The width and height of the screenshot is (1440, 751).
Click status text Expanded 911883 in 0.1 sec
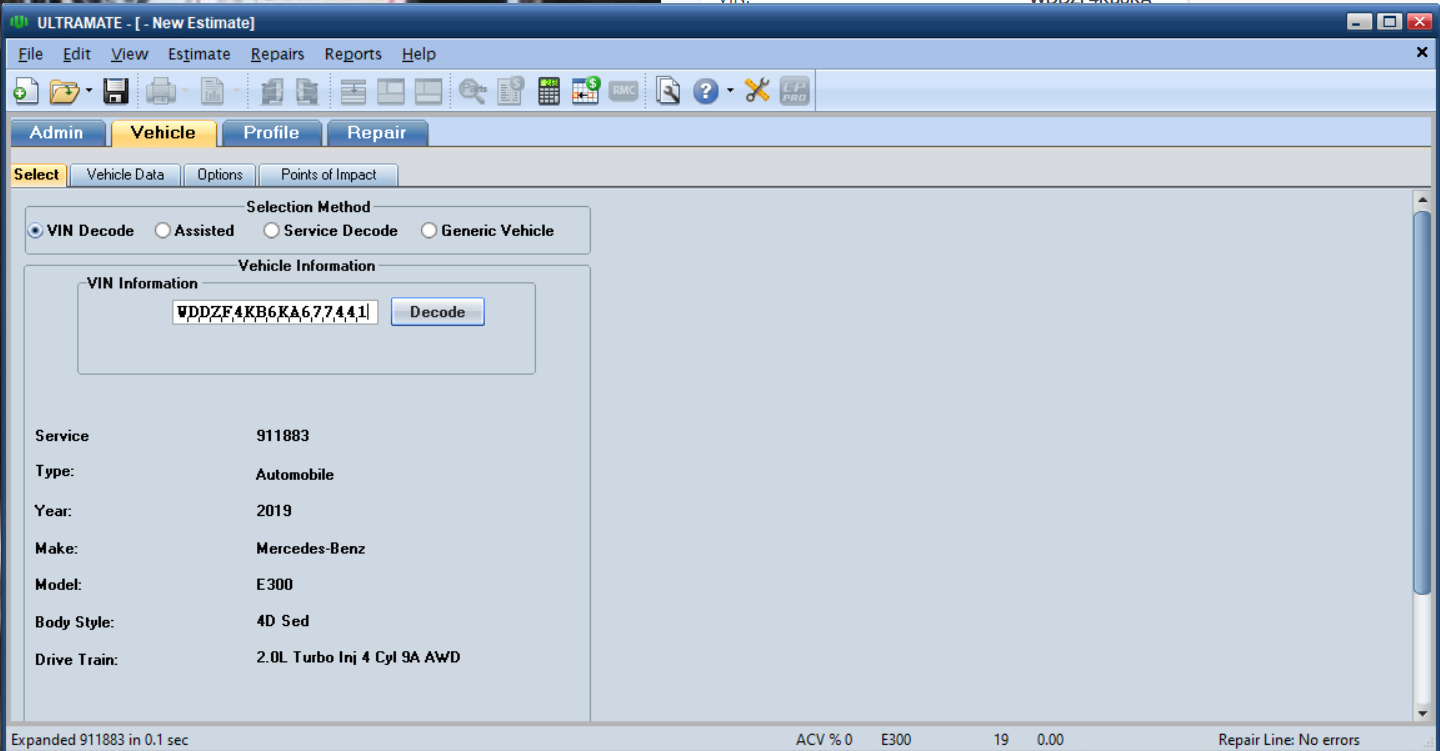point(100,740)
